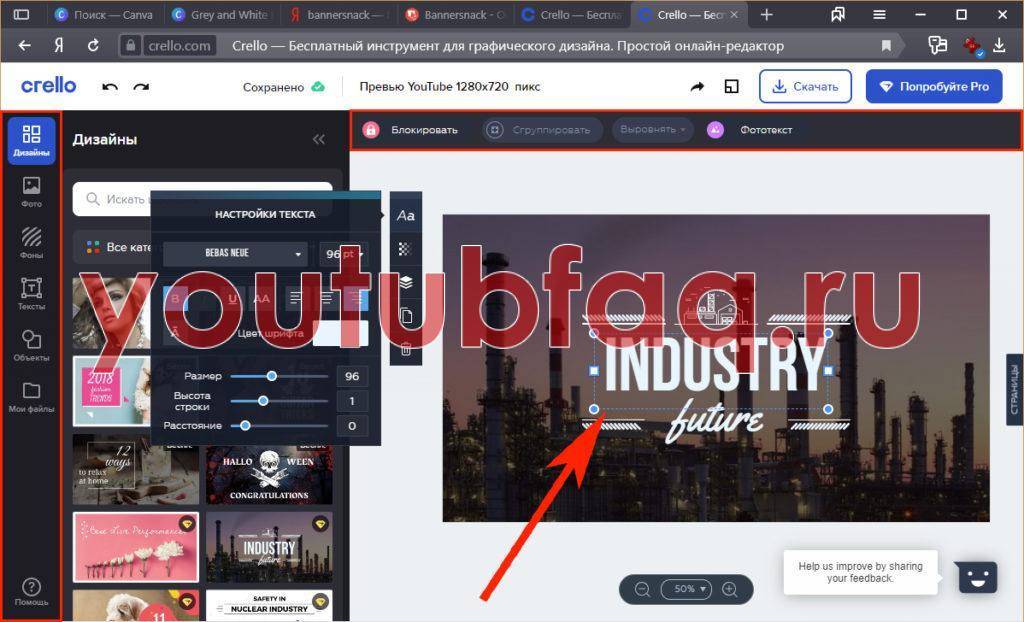
Task: Open a new browser tab
Action: tap(766, 14)
